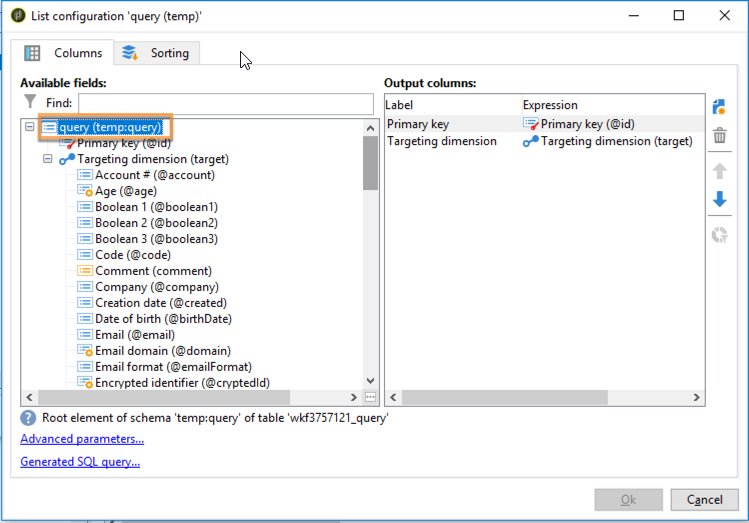Screen dimensions: 749x523
Task: Select the Account # (@account) field
Action: coord(155,175)
